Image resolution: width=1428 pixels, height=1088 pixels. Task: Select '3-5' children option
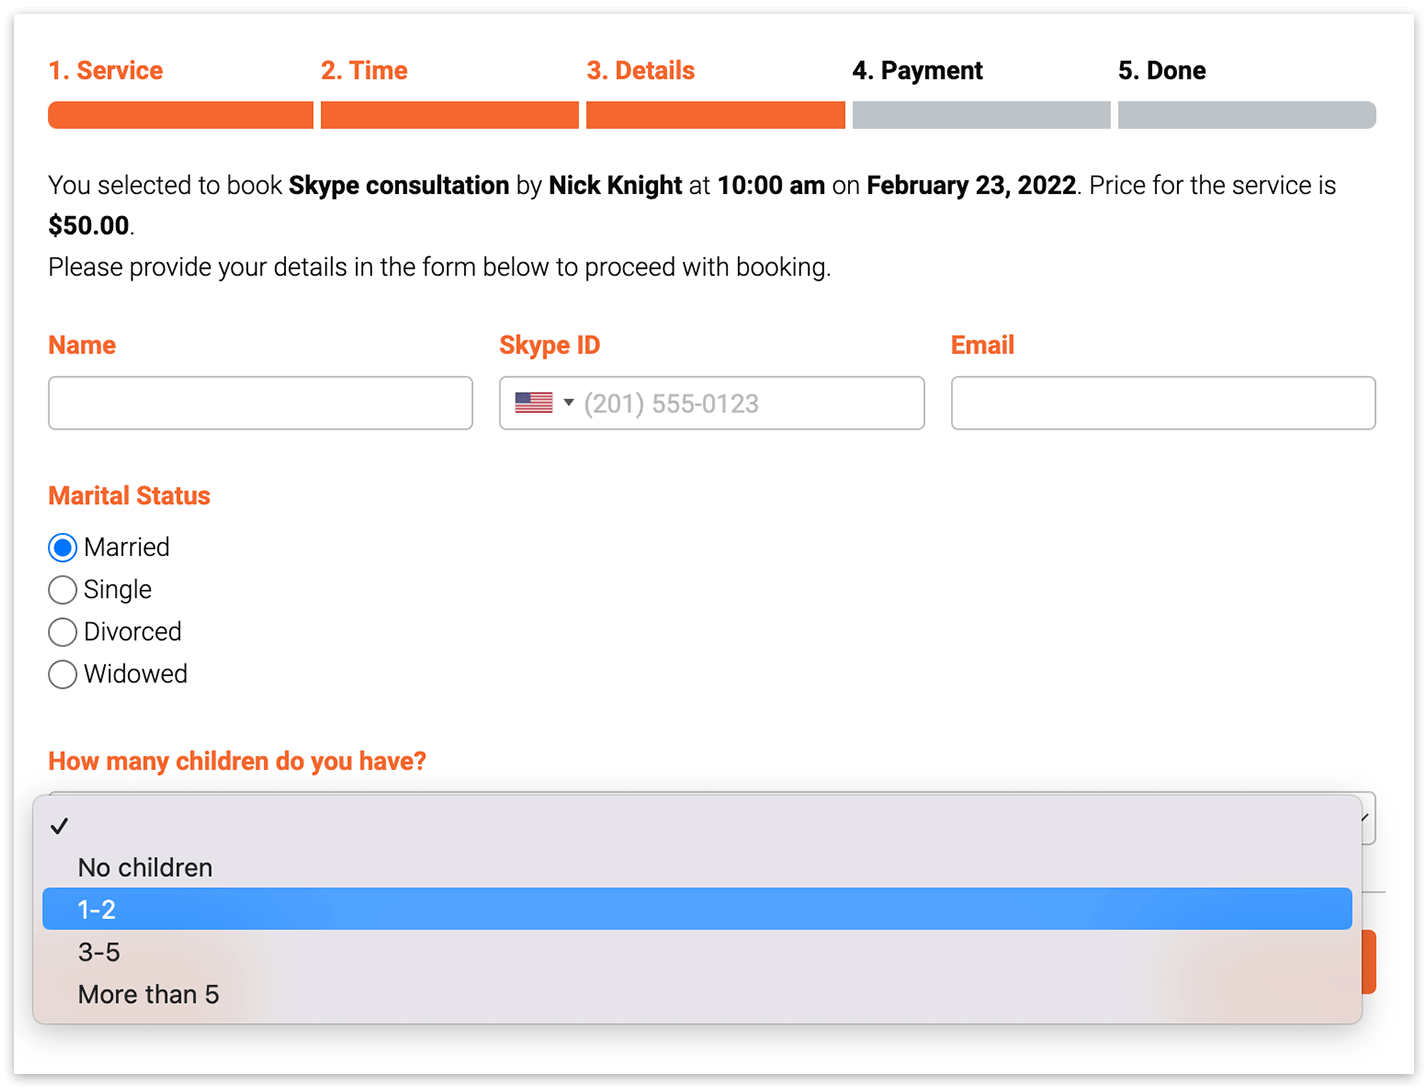point(697,952)
